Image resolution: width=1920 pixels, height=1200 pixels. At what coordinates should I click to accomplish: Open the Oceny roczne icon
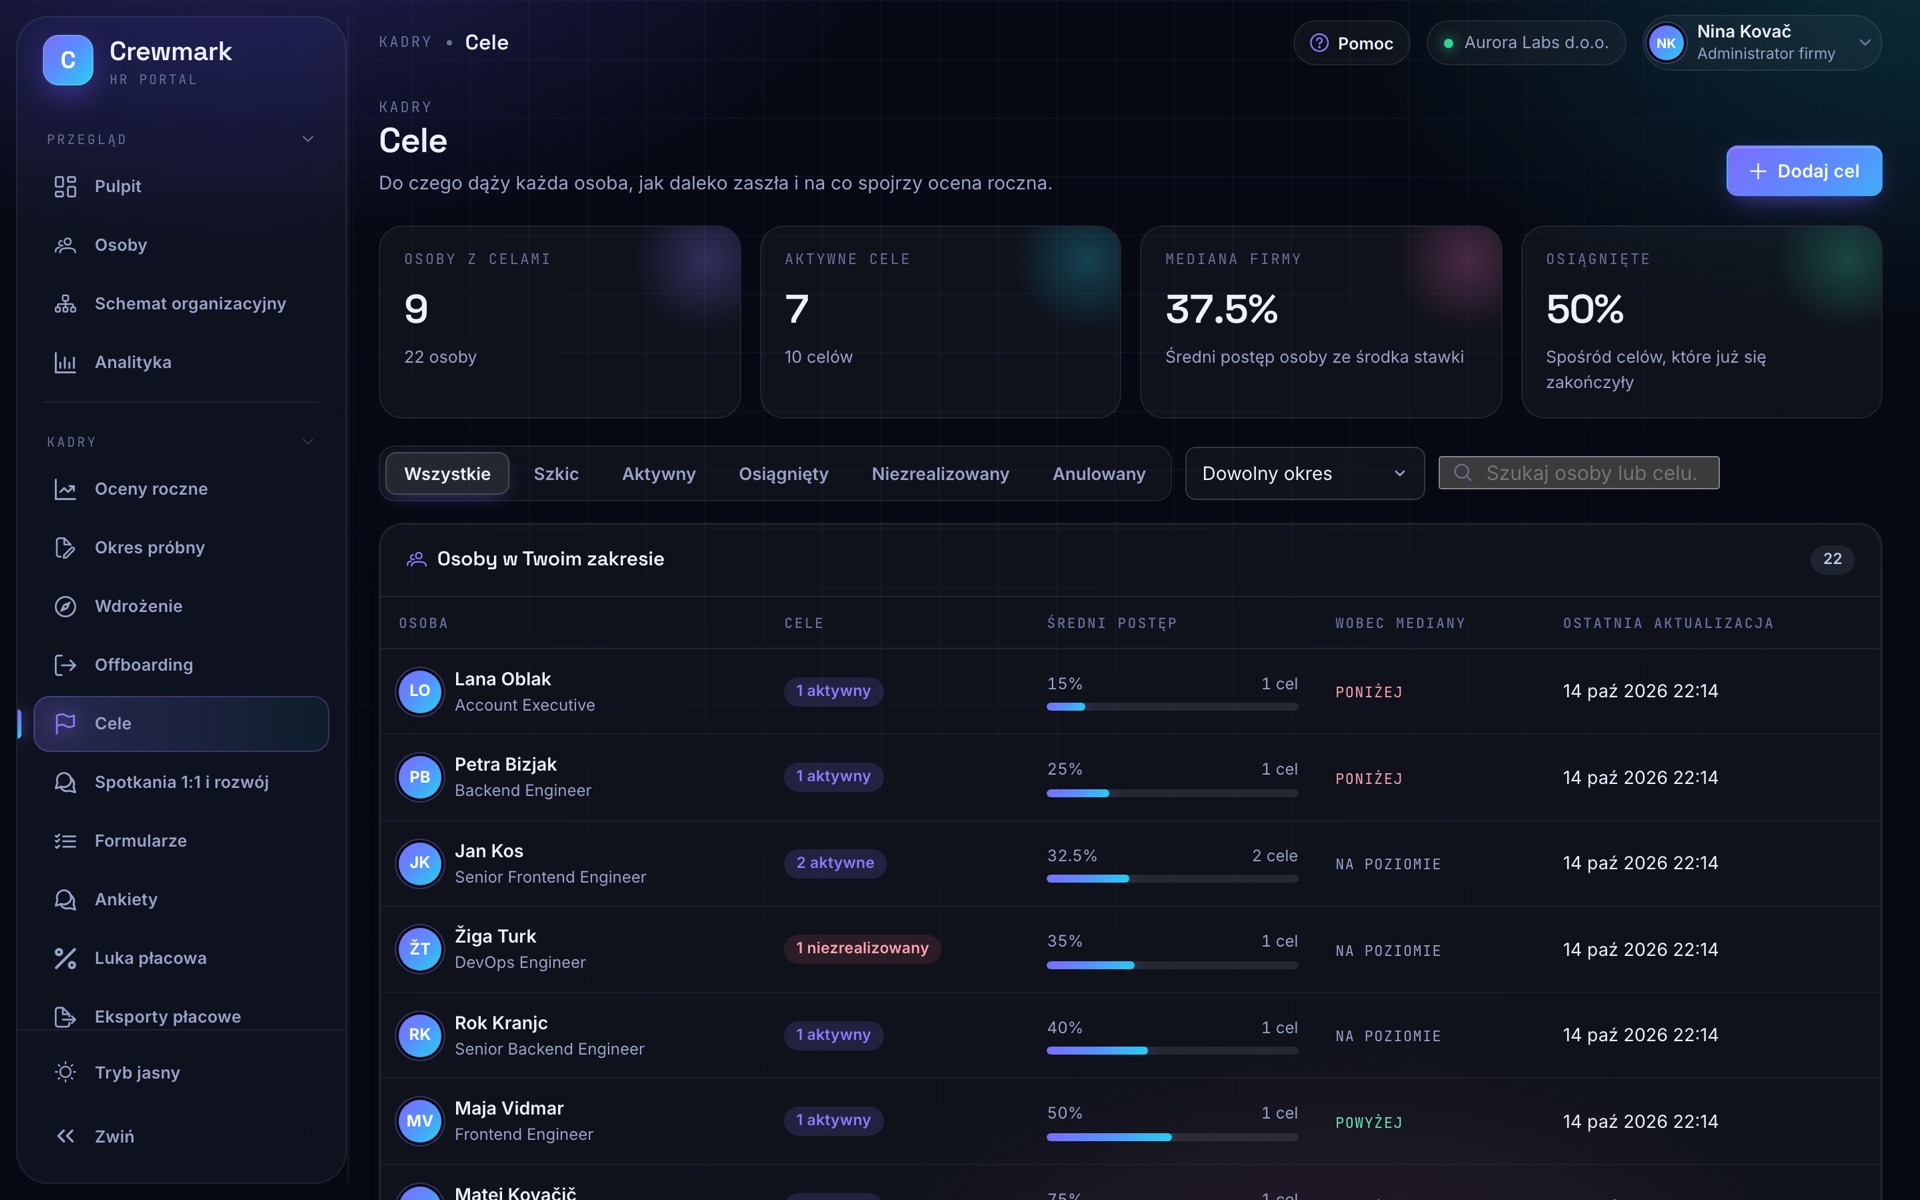tap(65, 489)
